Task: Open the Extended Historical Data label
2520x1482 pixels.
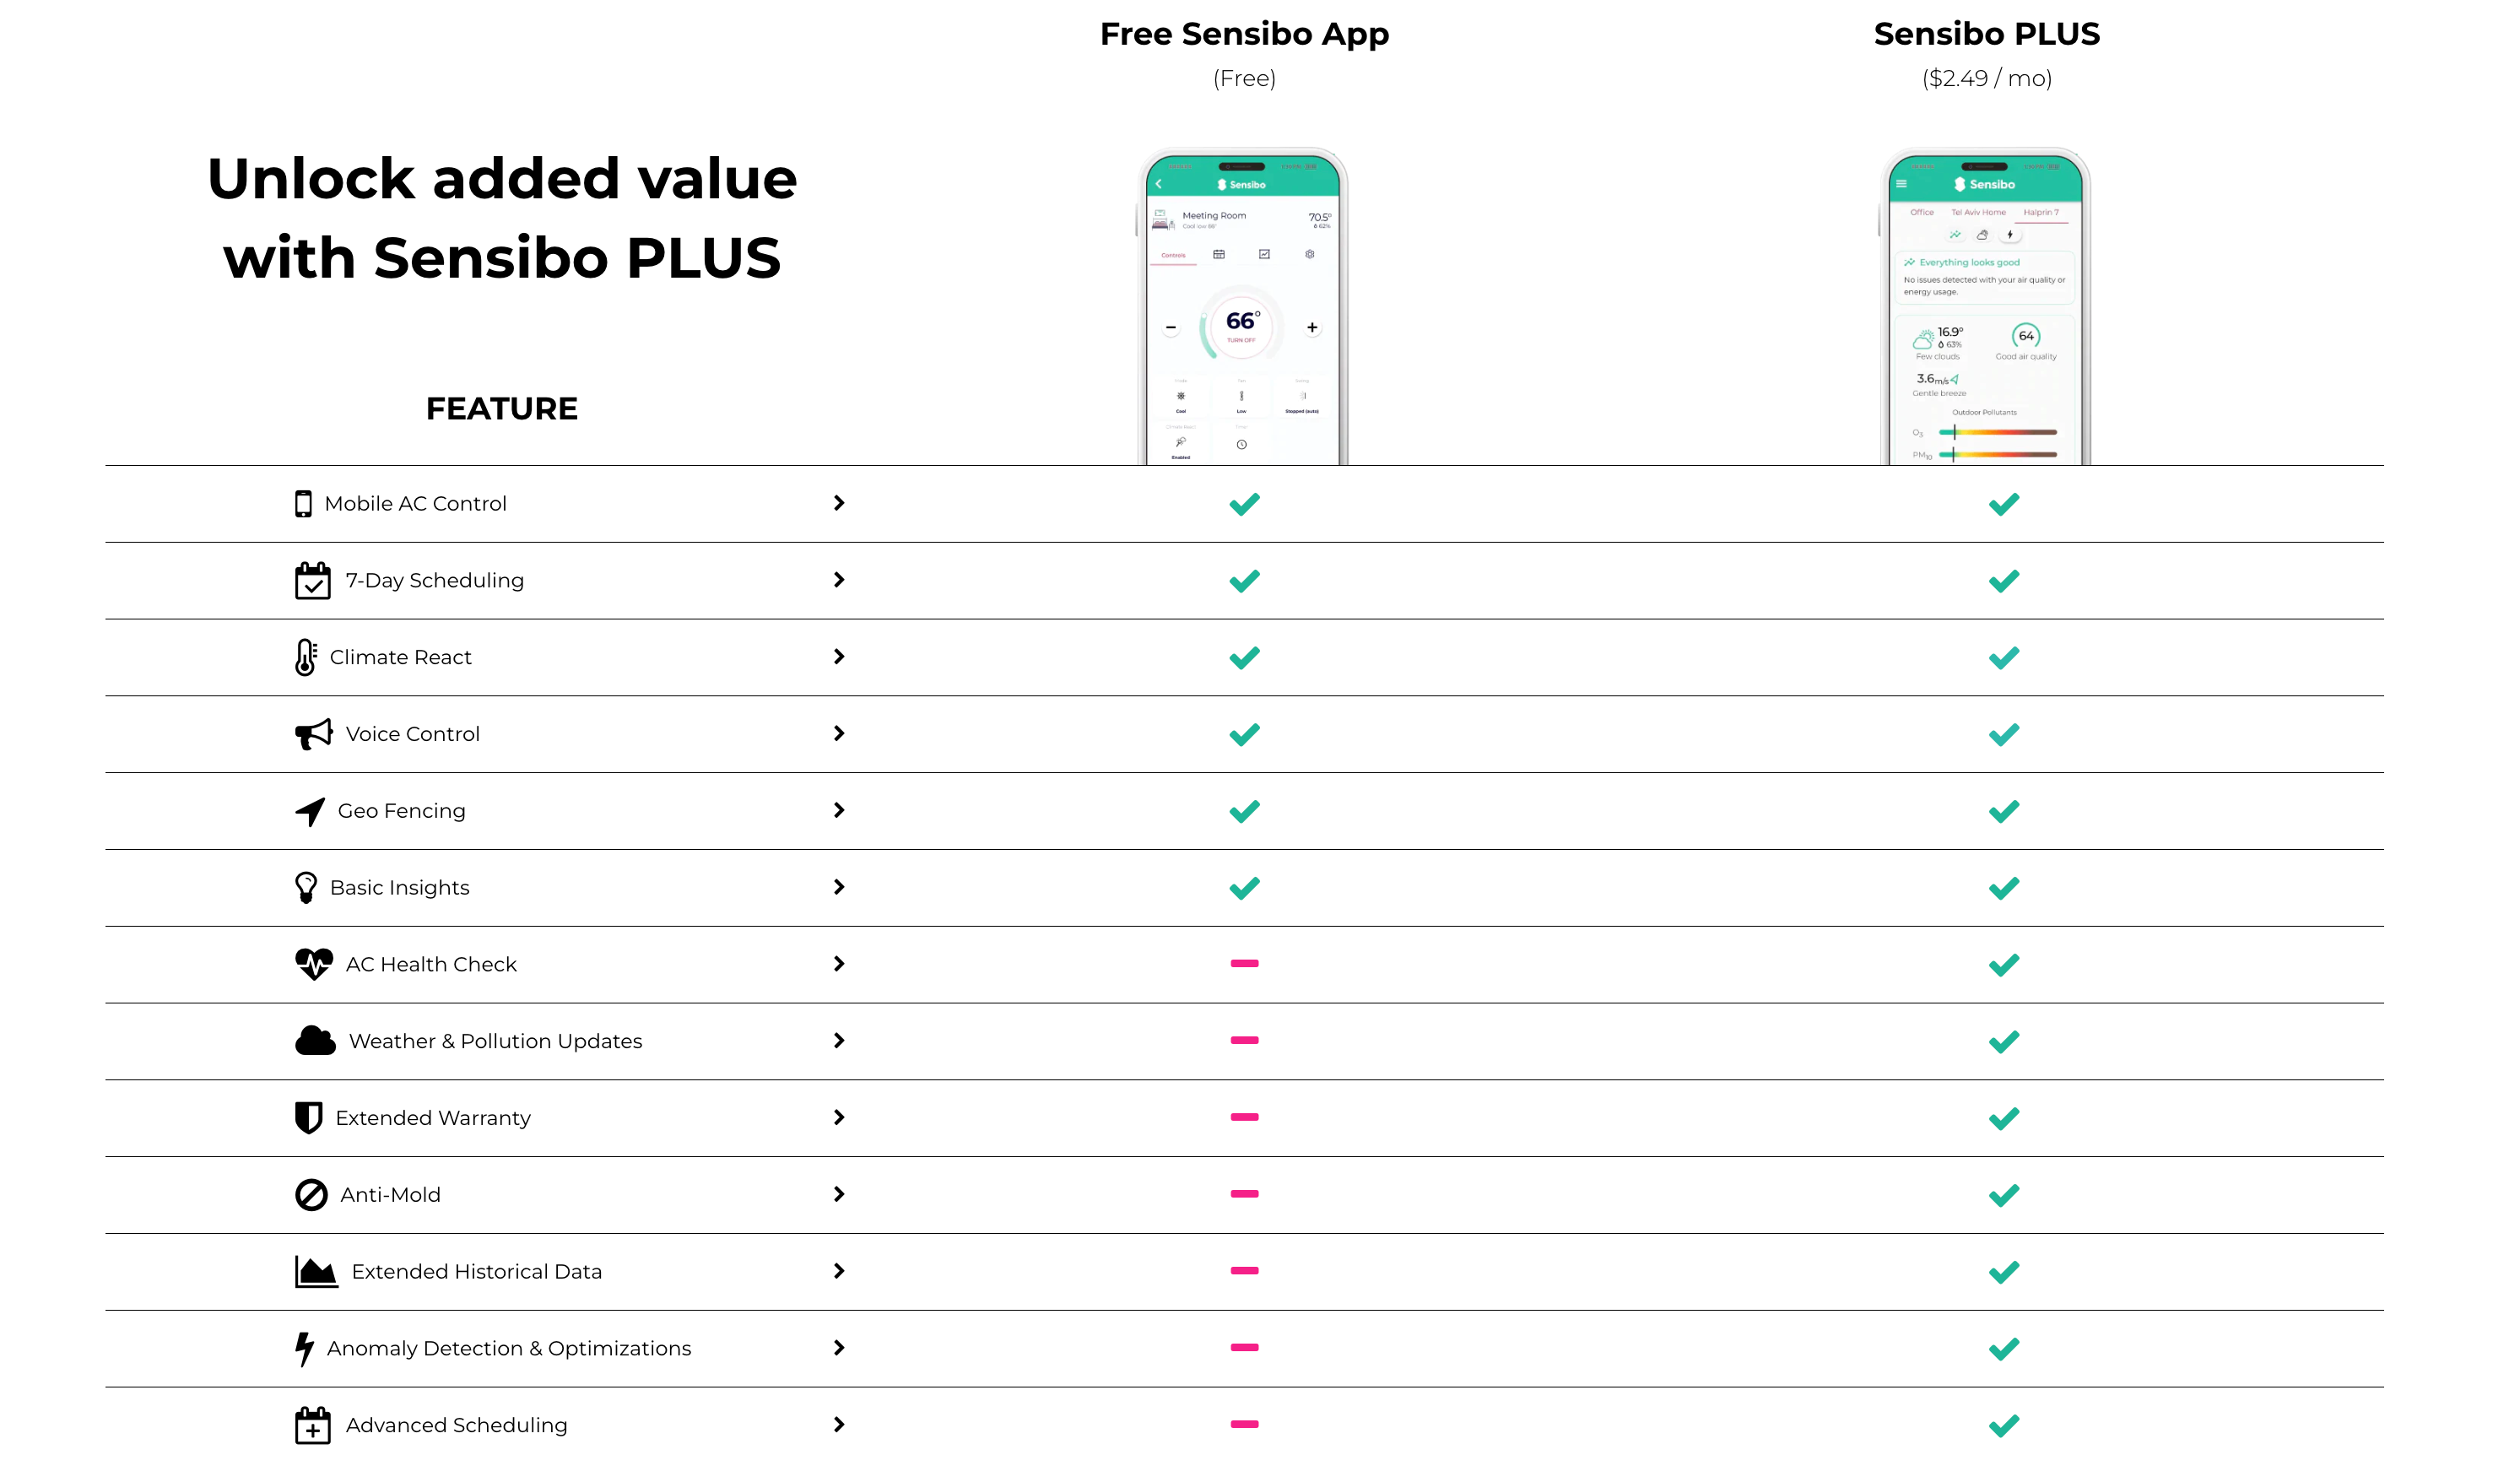Action: 477,1272
